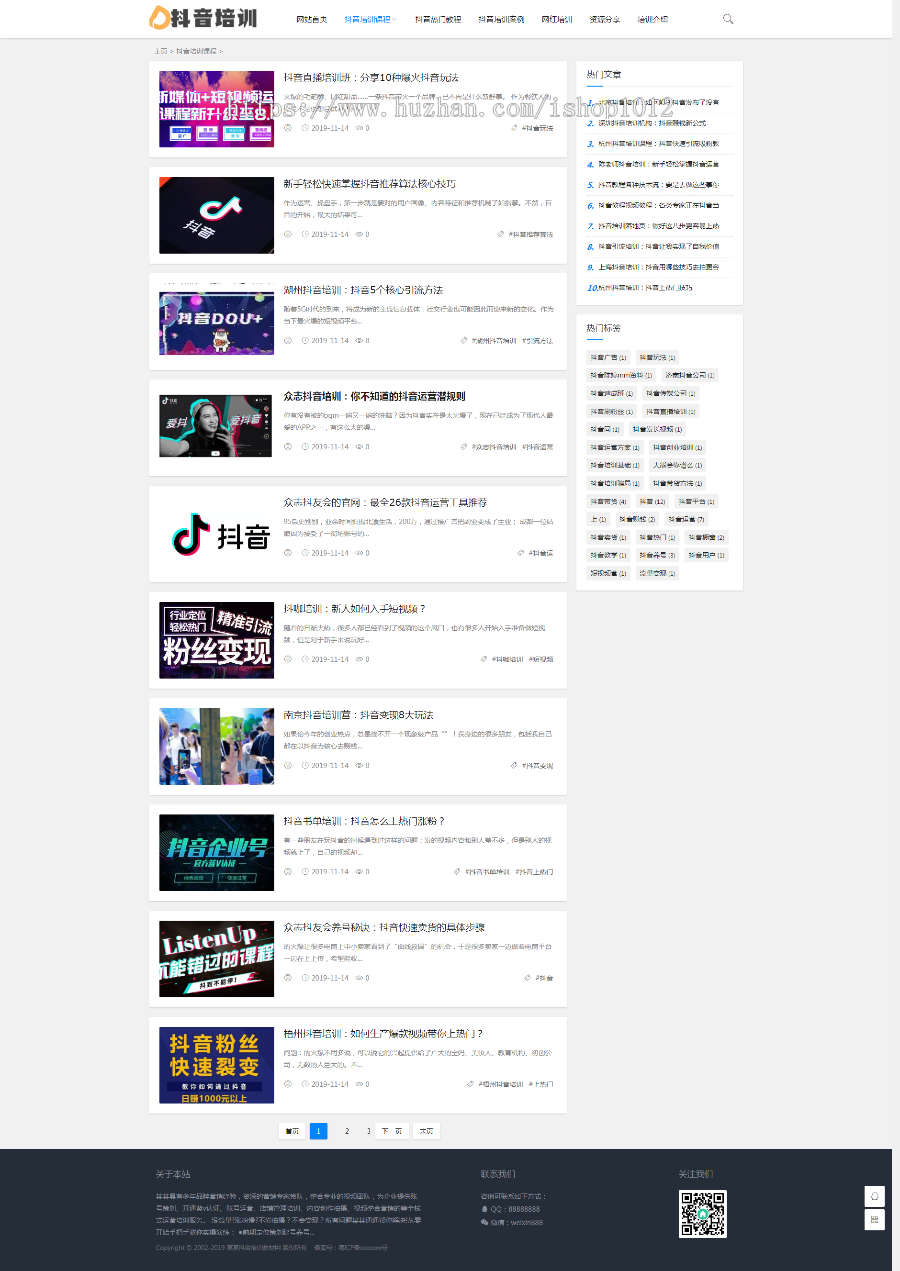Click the tag icon beside #抖音变现
900x1271 pixels.
[x=514, y=765]
